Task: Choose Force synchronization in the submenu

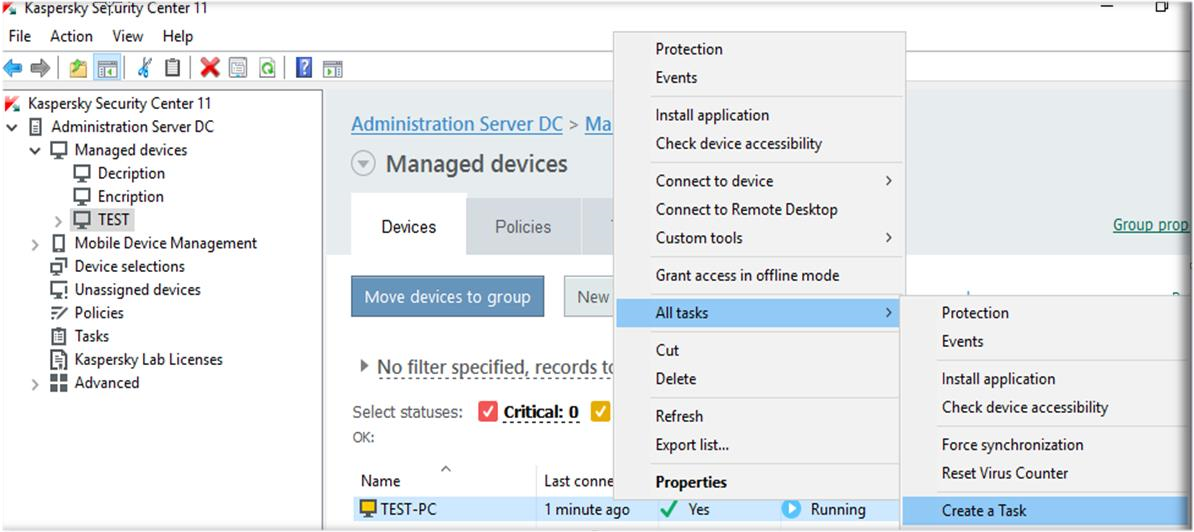Action: [x=1012, y=444]
